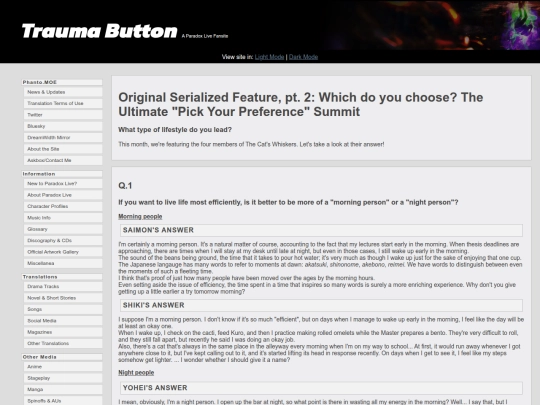This screenshot has width=540, height=405.
Task: Open Spinoffs & AUs page
Action: tap(63, 401)
